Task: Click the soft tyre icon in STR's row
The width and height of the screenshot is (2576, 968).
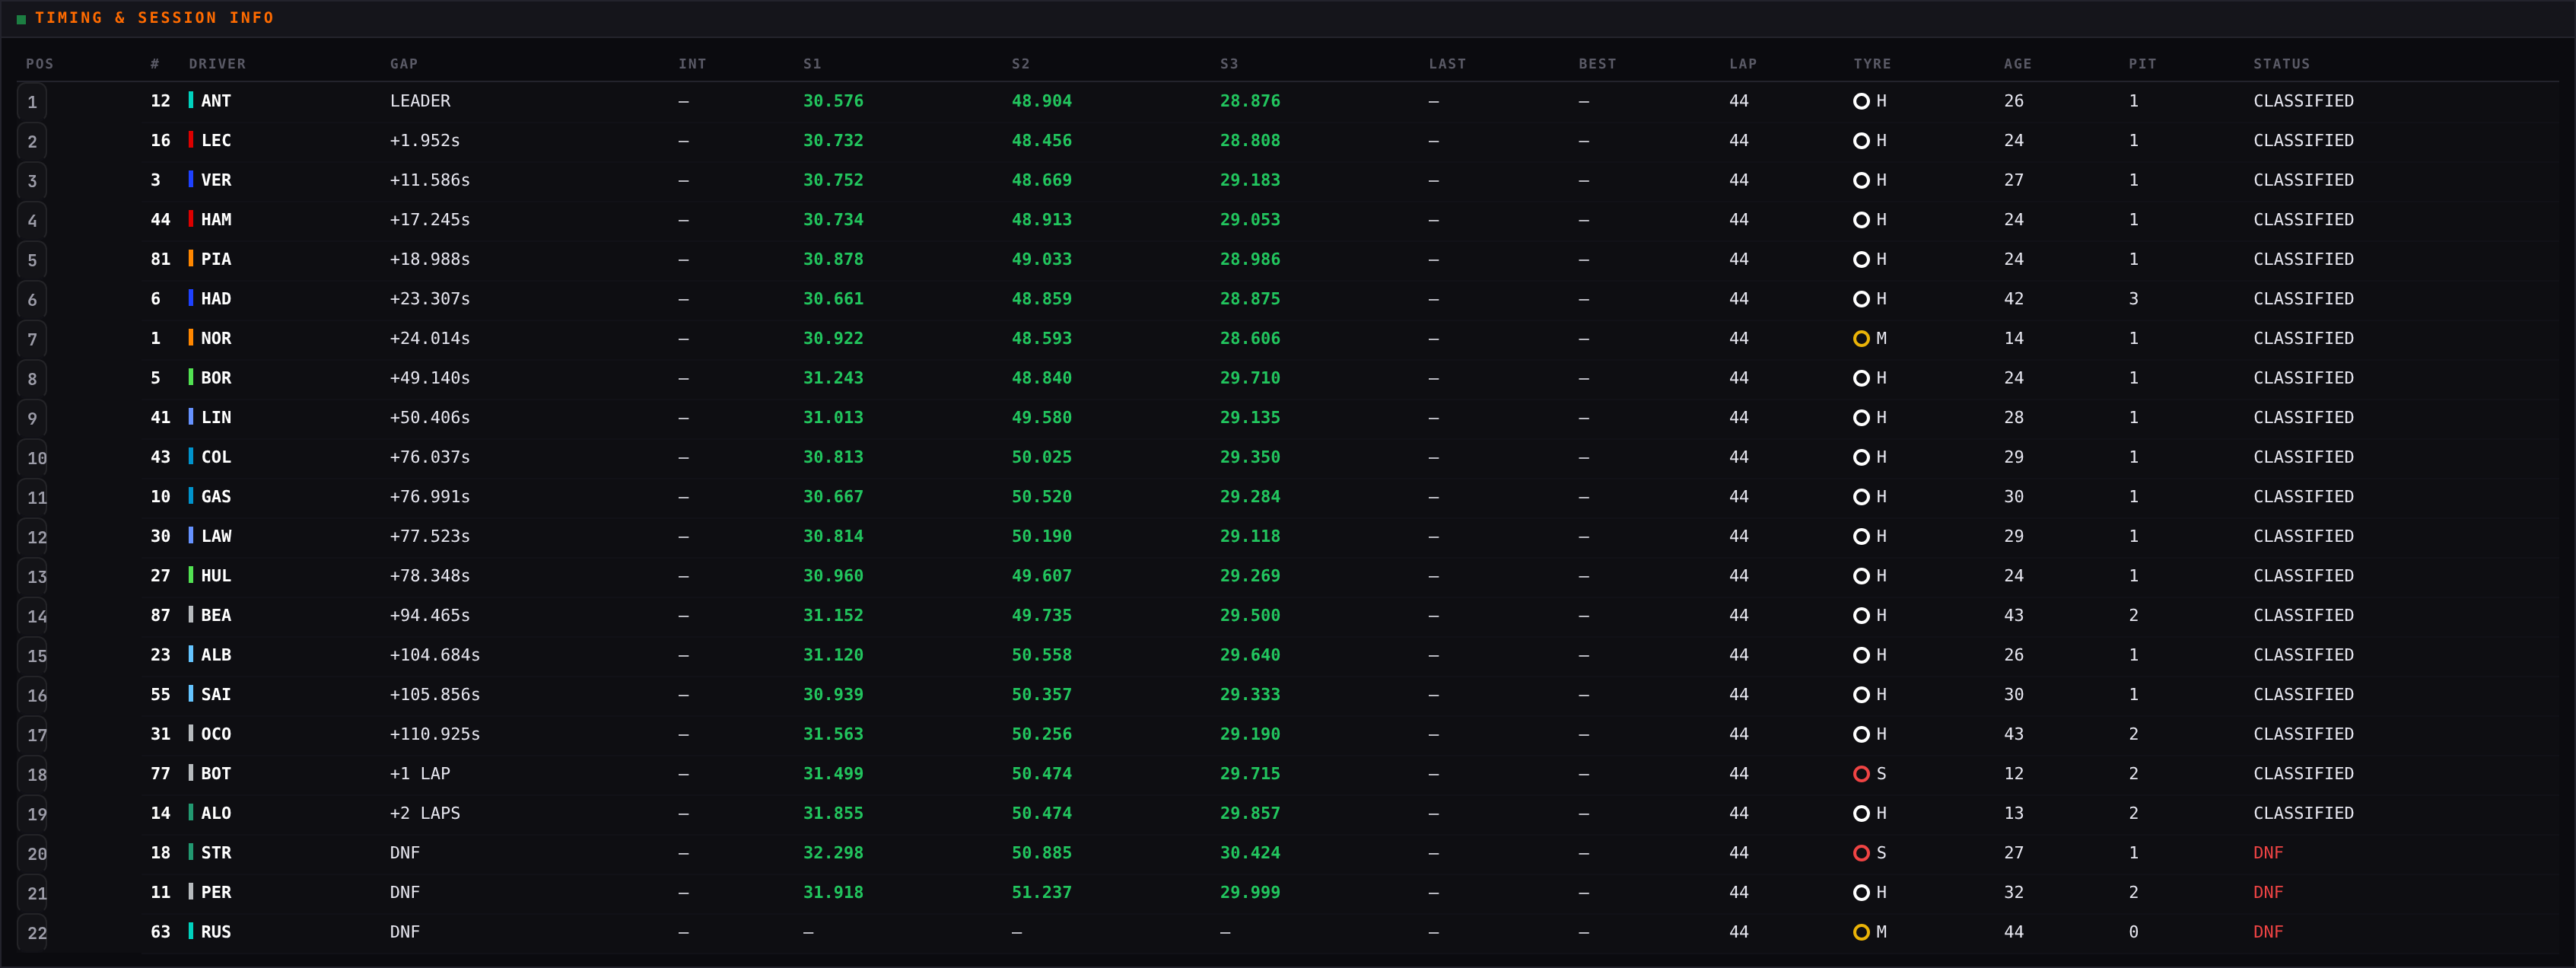Action: (1861, 853)
